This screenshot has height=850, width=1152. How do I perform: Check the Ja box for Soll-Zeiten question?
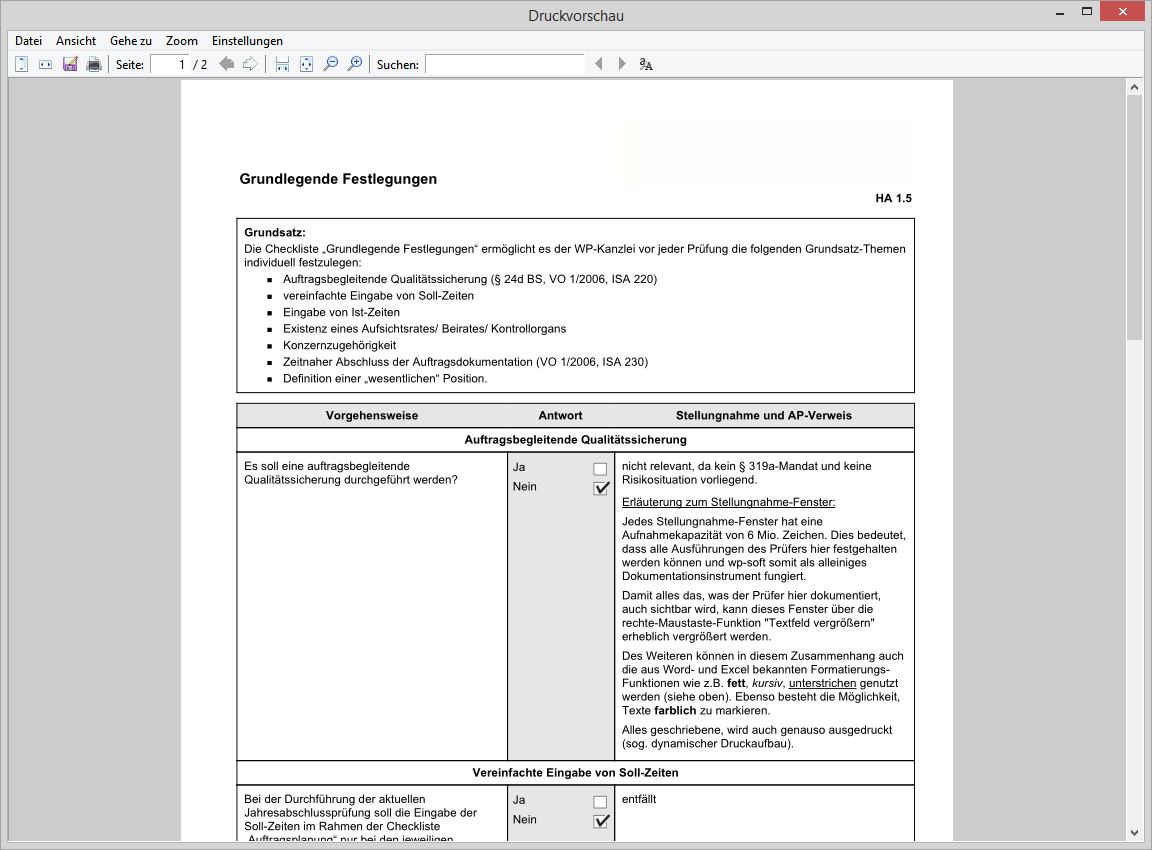600,802
